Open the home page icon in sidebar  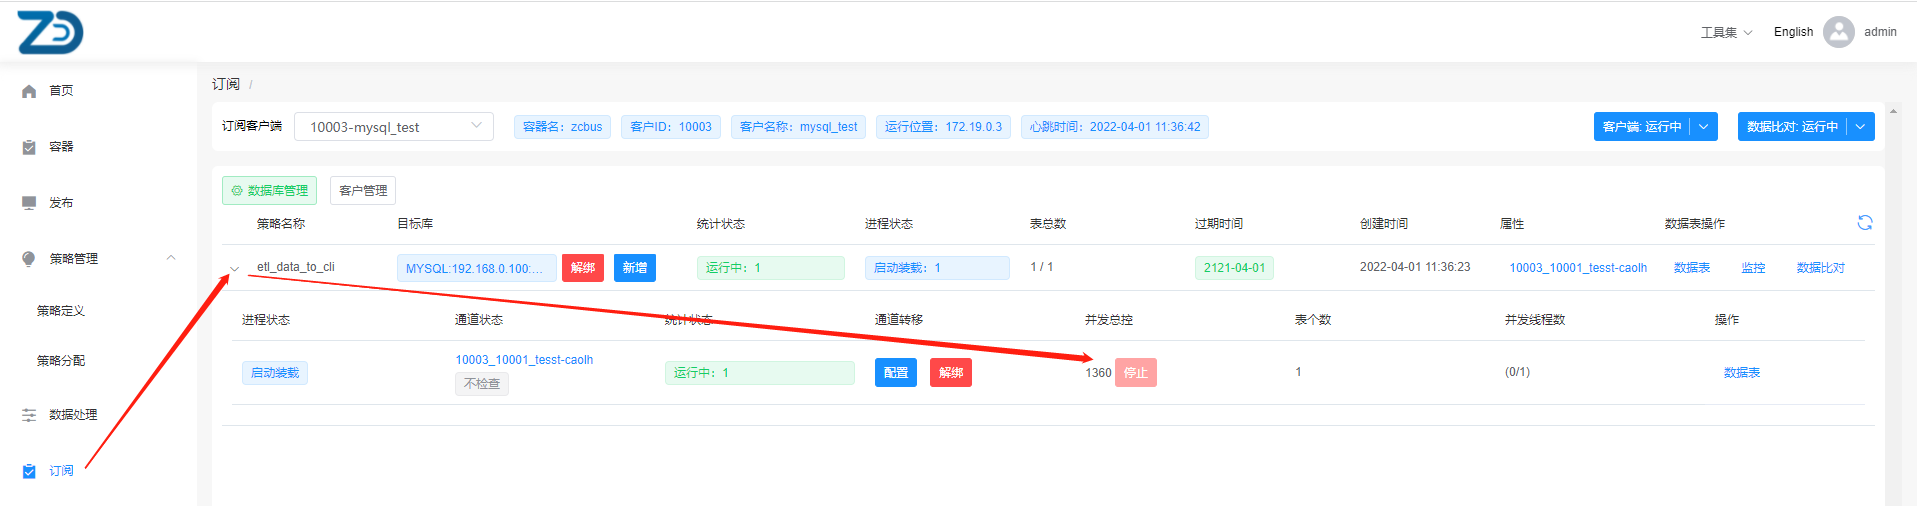coord(29,91)
